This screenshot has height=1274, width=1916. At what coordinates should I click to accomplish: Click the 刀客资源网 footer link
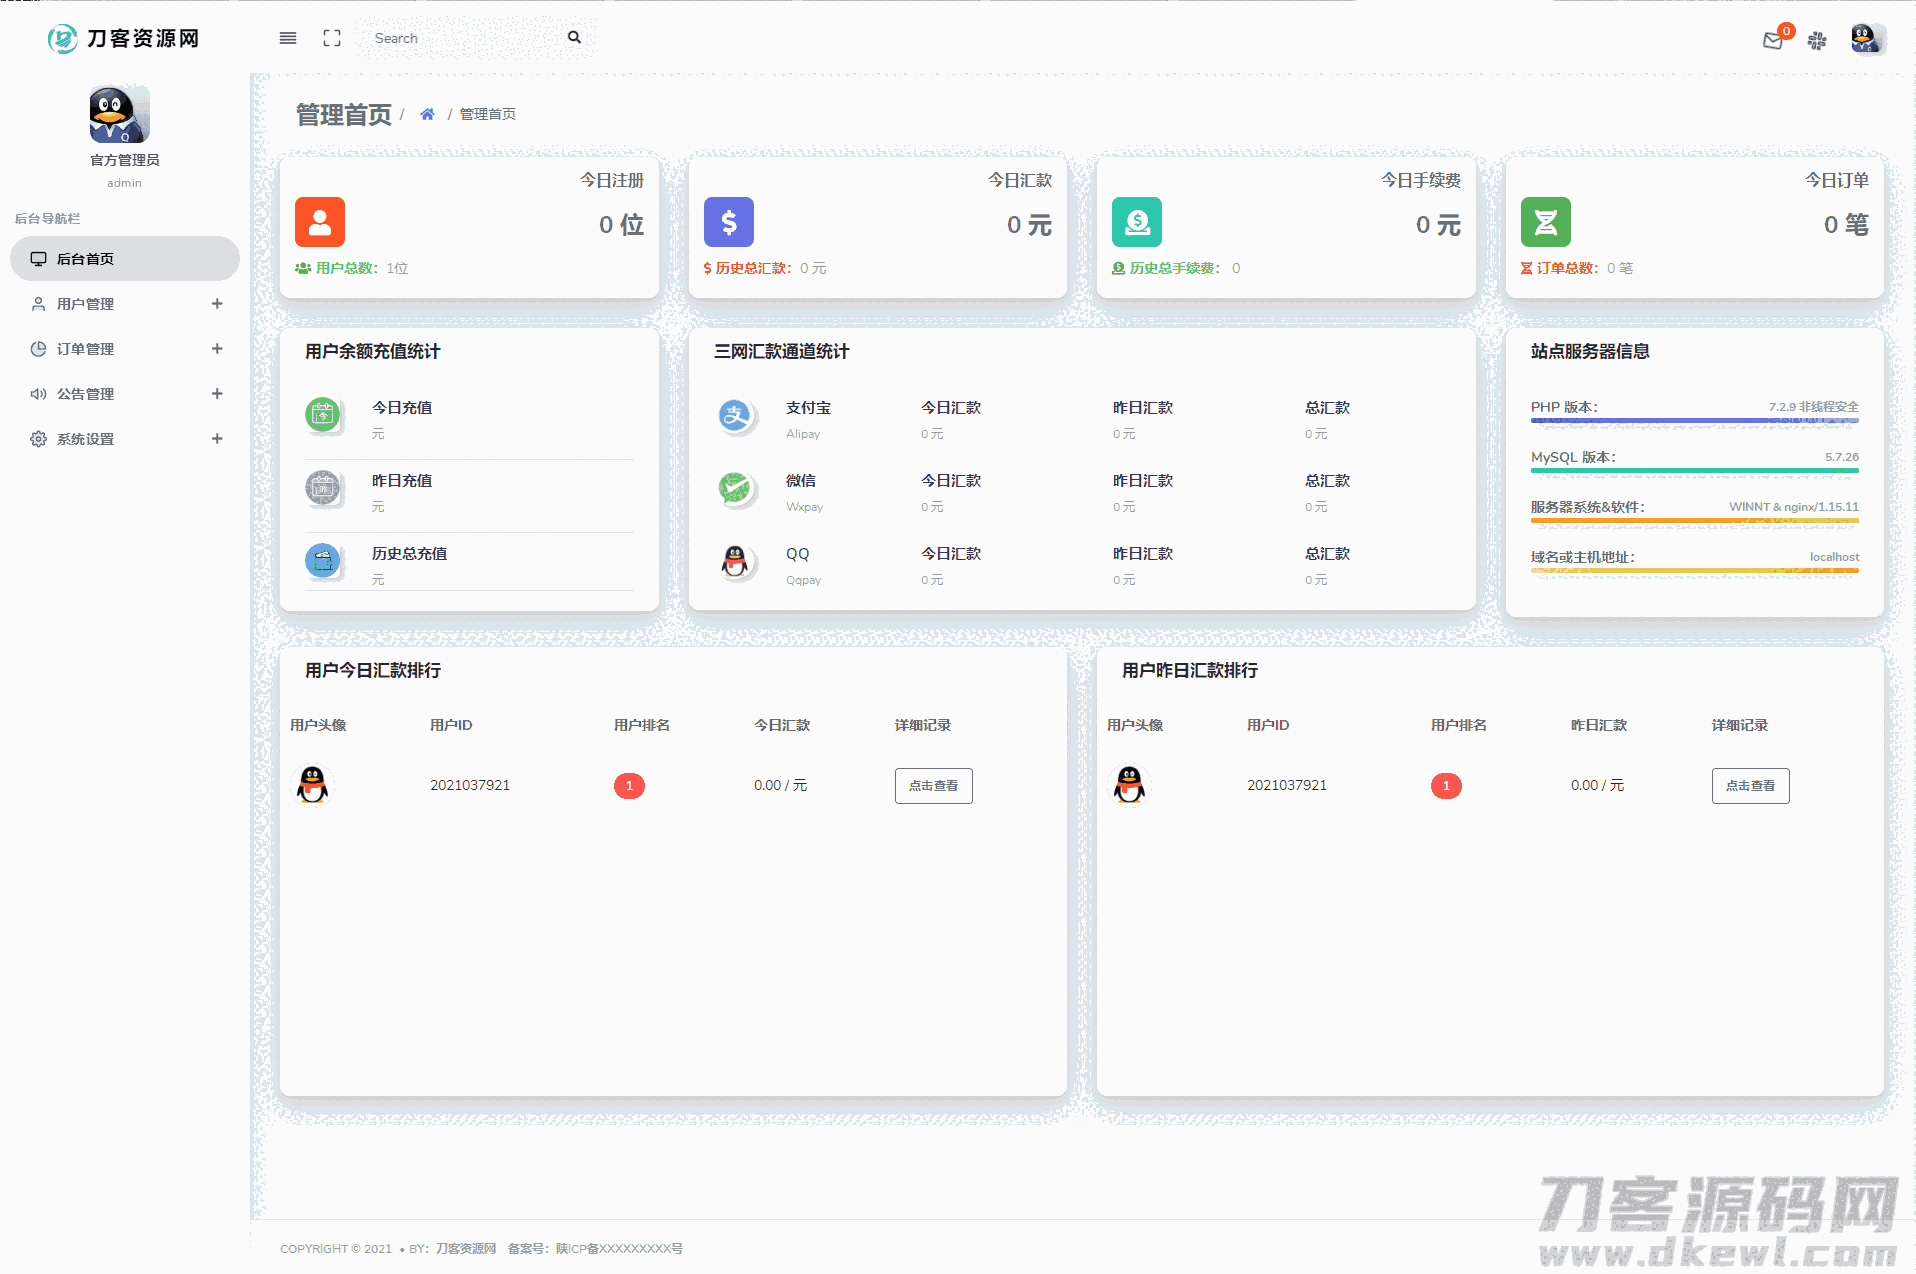(466, 1248)
